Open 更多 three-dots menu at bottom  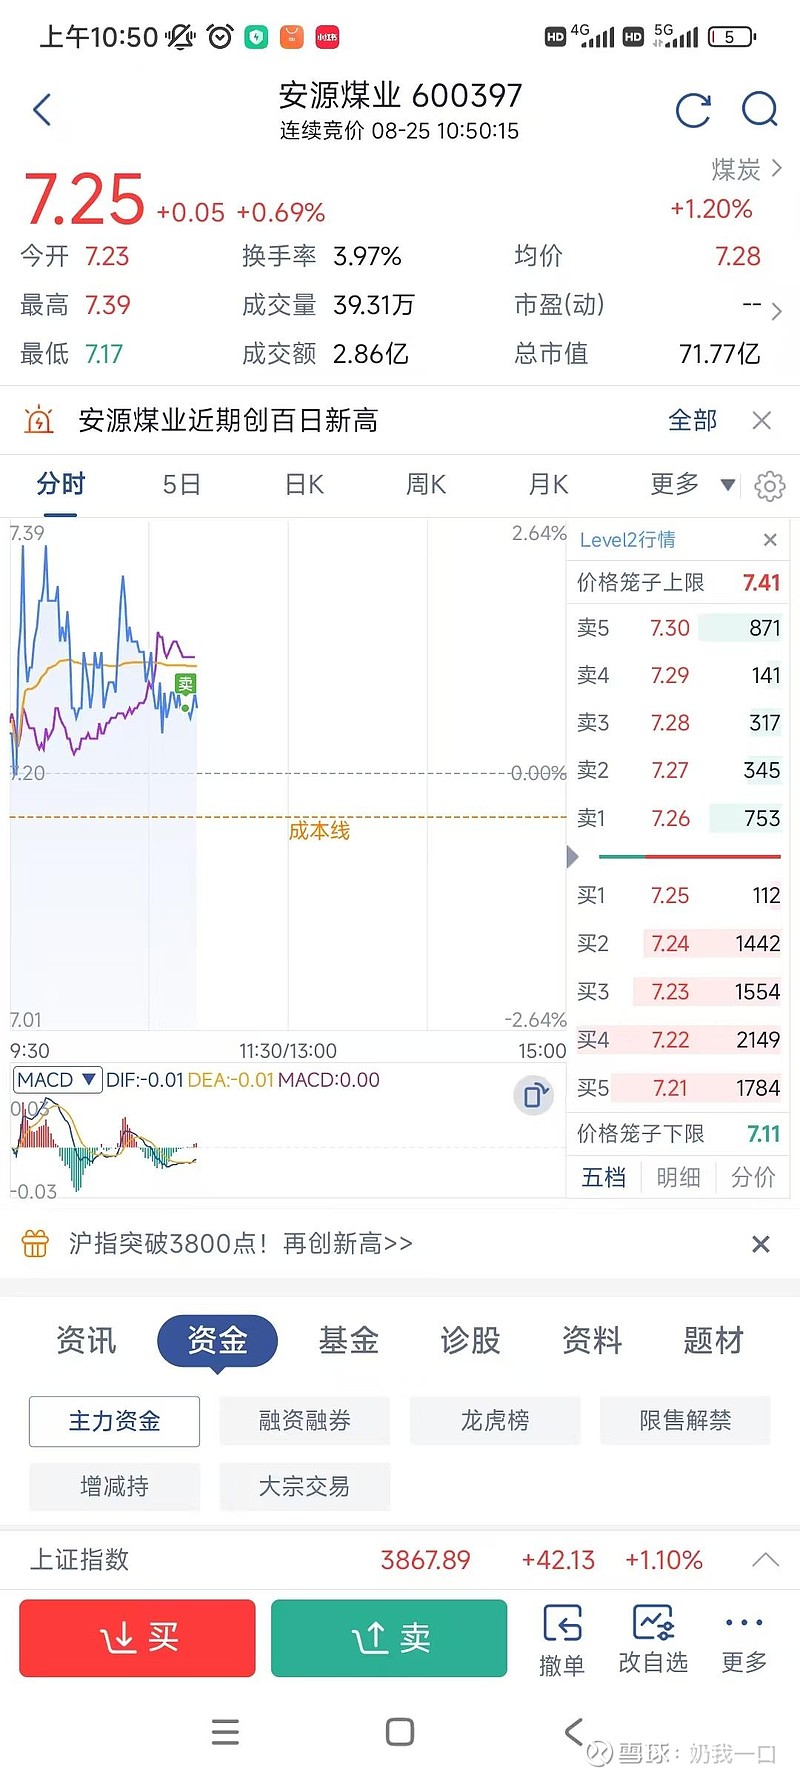744,1639
